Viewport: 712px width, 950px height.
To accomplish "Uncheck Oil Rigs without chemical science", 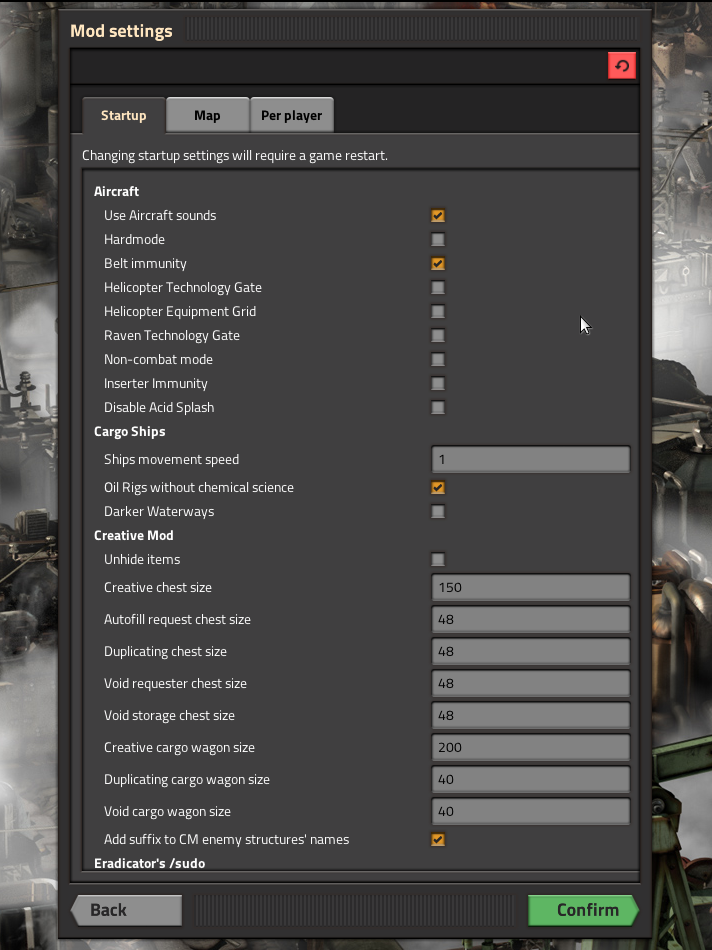I will [438, 488].
